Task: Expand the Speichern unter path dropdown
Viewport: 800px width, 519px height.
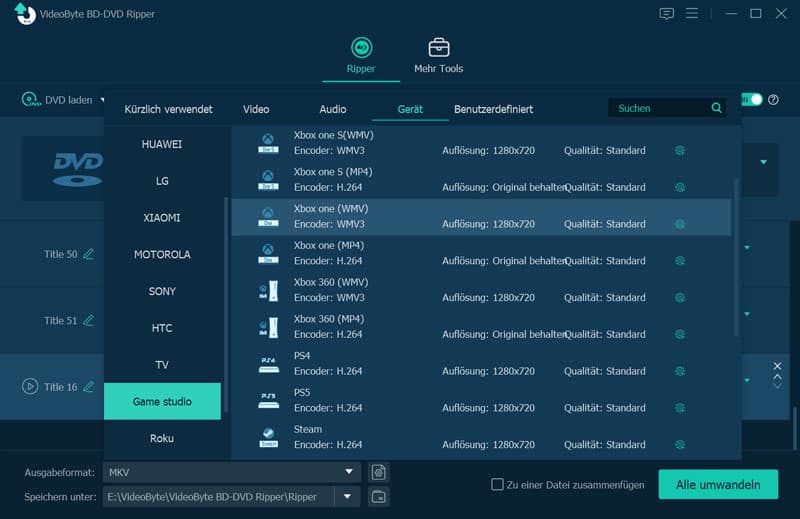Action: pos(347,496)
